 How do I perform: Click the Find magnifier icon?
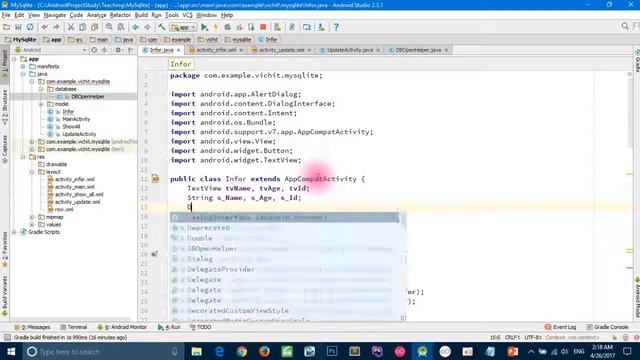pos(109,27)
